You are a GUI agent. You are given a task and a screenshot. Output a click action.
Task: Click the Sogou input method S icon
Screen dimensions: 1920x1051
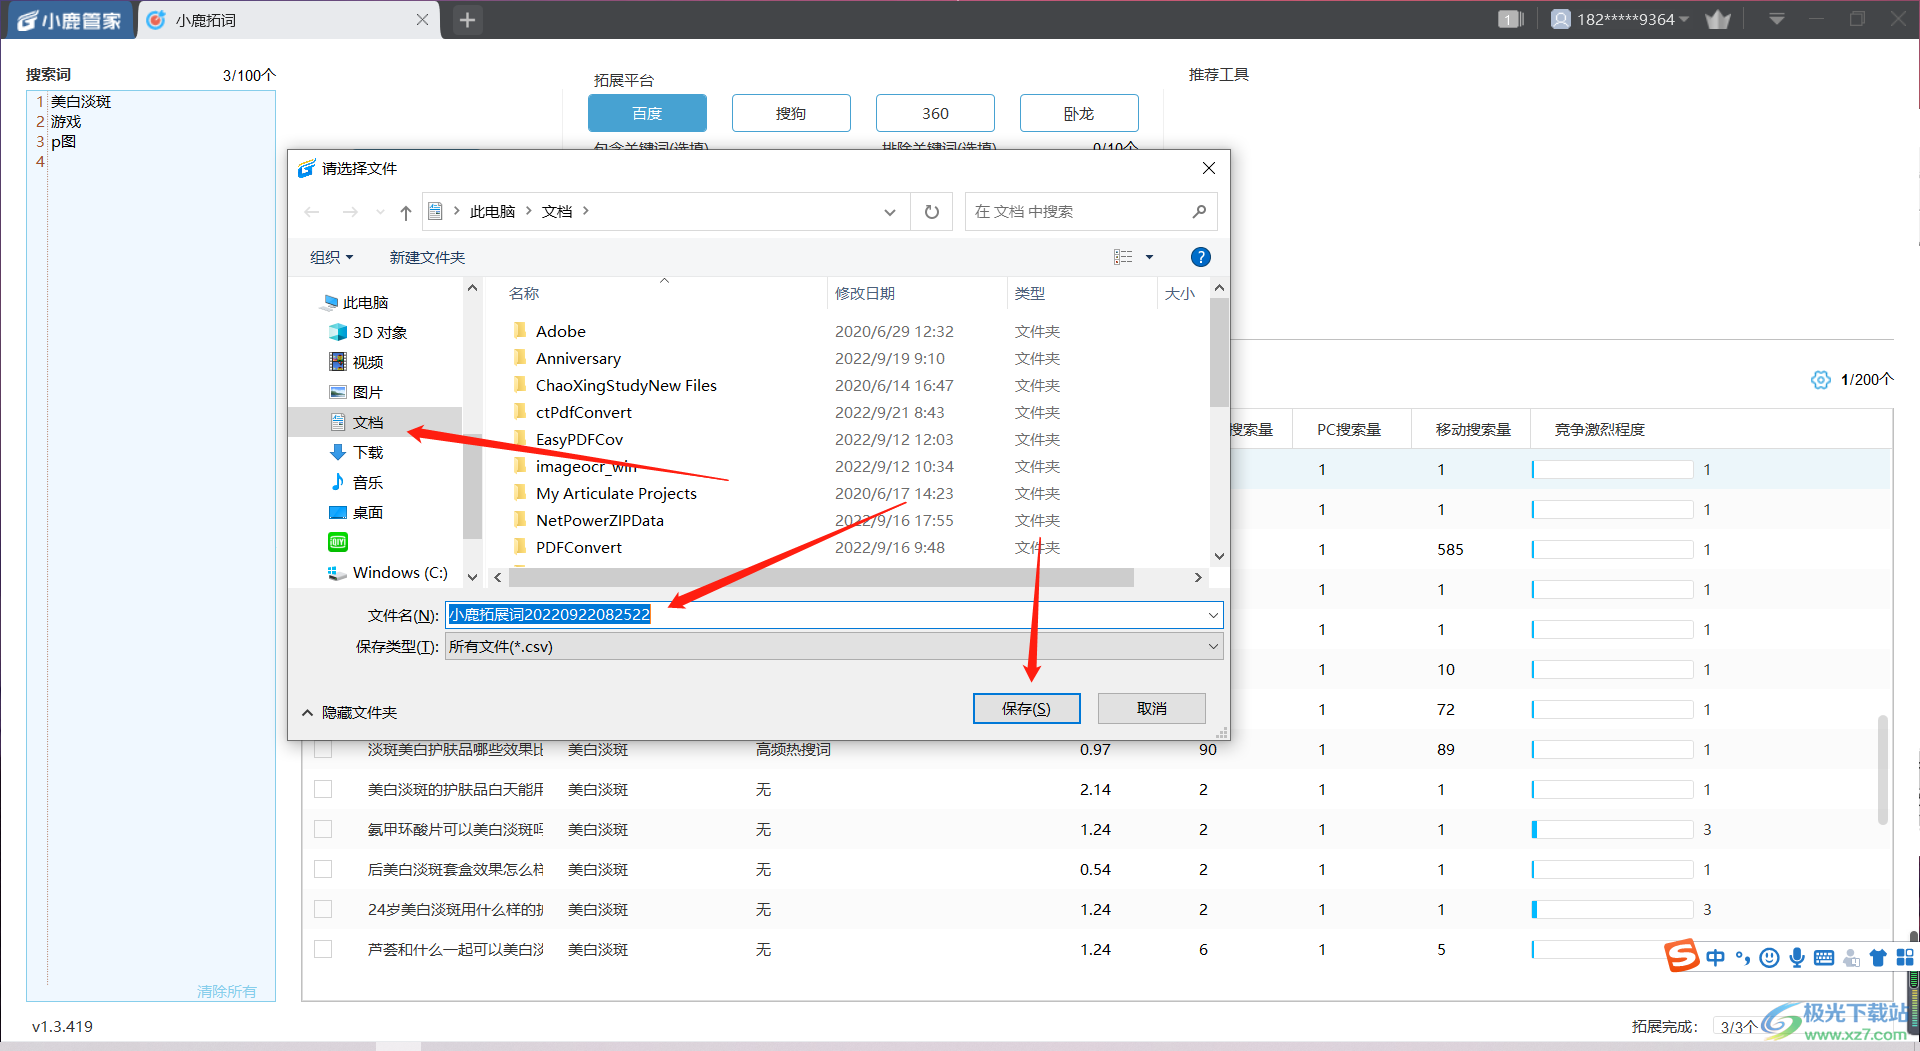[1682, 956]
